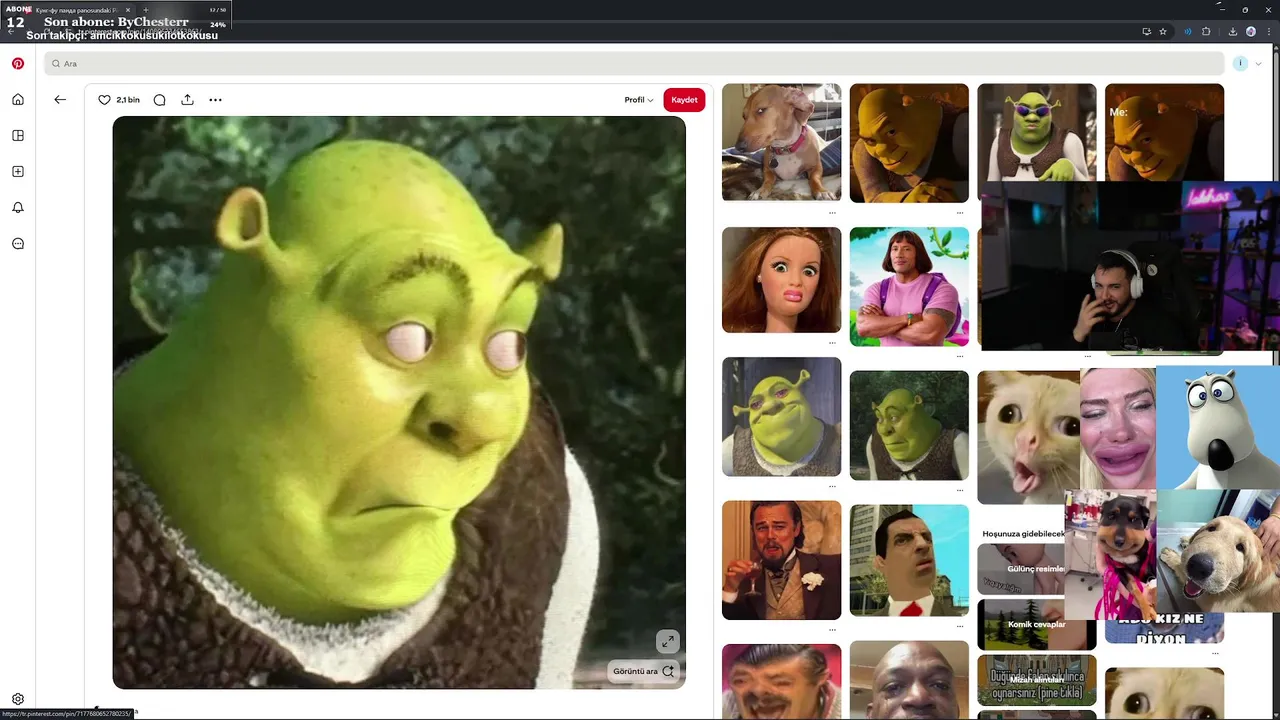Expand accounts chevron next to avatar

point(1258,64)
